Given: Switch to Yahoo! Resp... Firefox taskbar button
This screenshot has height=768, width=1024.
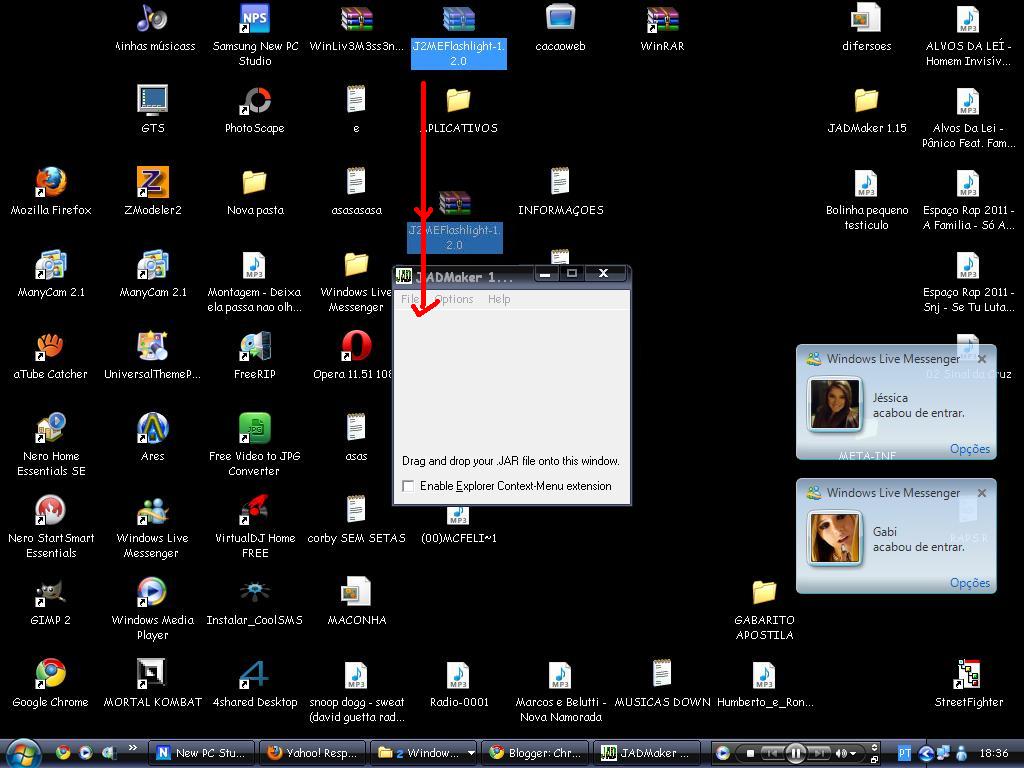Looking at the screenshot, I should click(x=312, y=753).
